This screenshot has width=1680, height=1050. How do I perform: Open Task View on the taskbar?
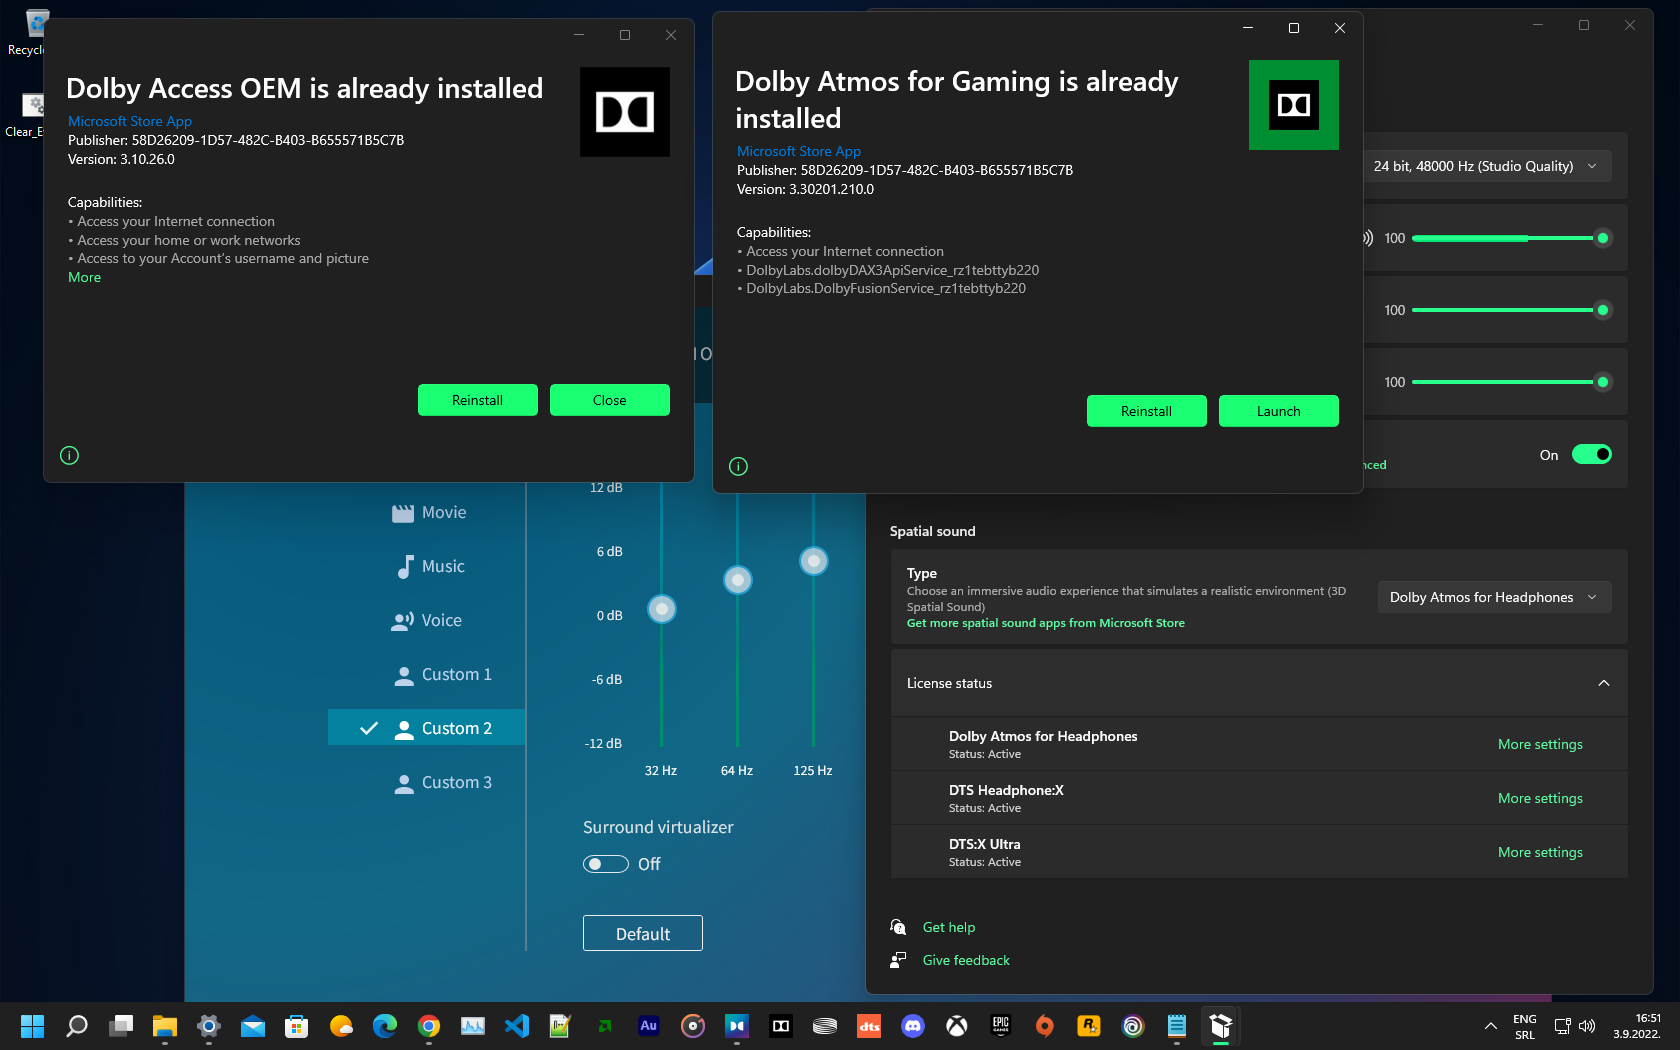(x=121, y=1026)
